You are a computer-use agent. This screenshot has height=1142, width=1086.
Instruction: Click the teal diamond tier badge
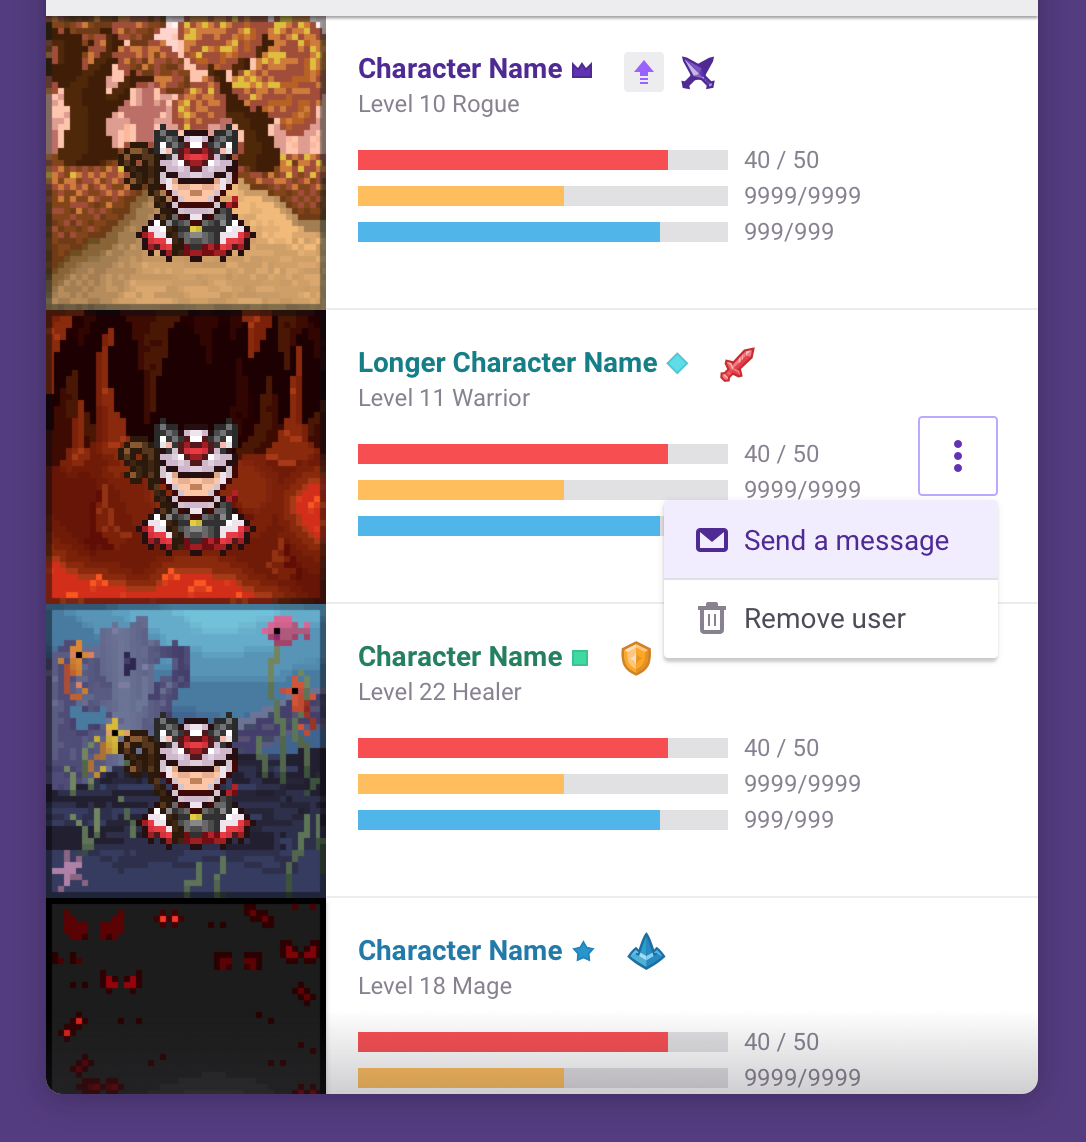point(677,363)
